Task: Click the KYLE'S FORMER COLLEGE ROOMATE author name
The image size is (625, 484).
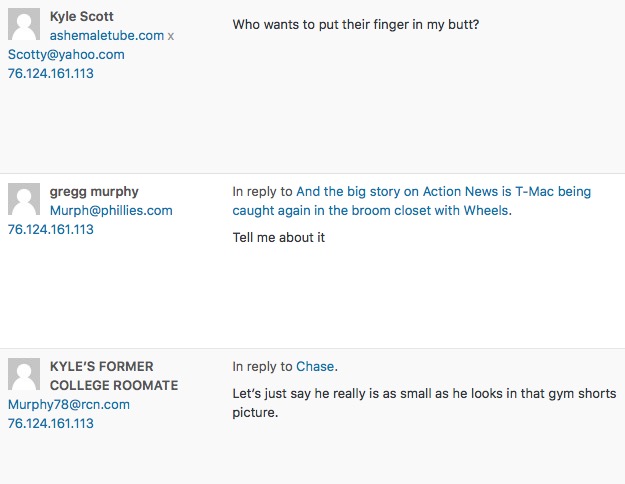Action: click(x=114, y=376)
